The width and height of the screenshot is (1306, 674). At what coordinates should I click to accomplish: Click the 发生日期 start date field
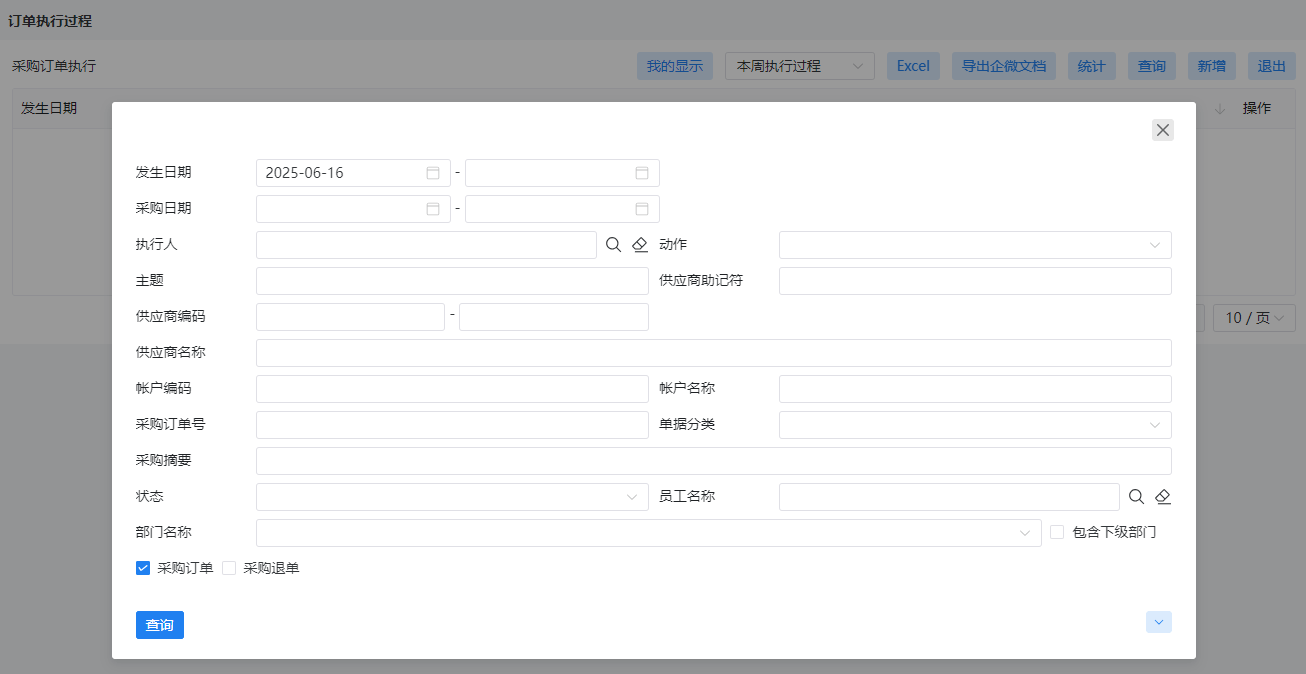click(353, 173)
